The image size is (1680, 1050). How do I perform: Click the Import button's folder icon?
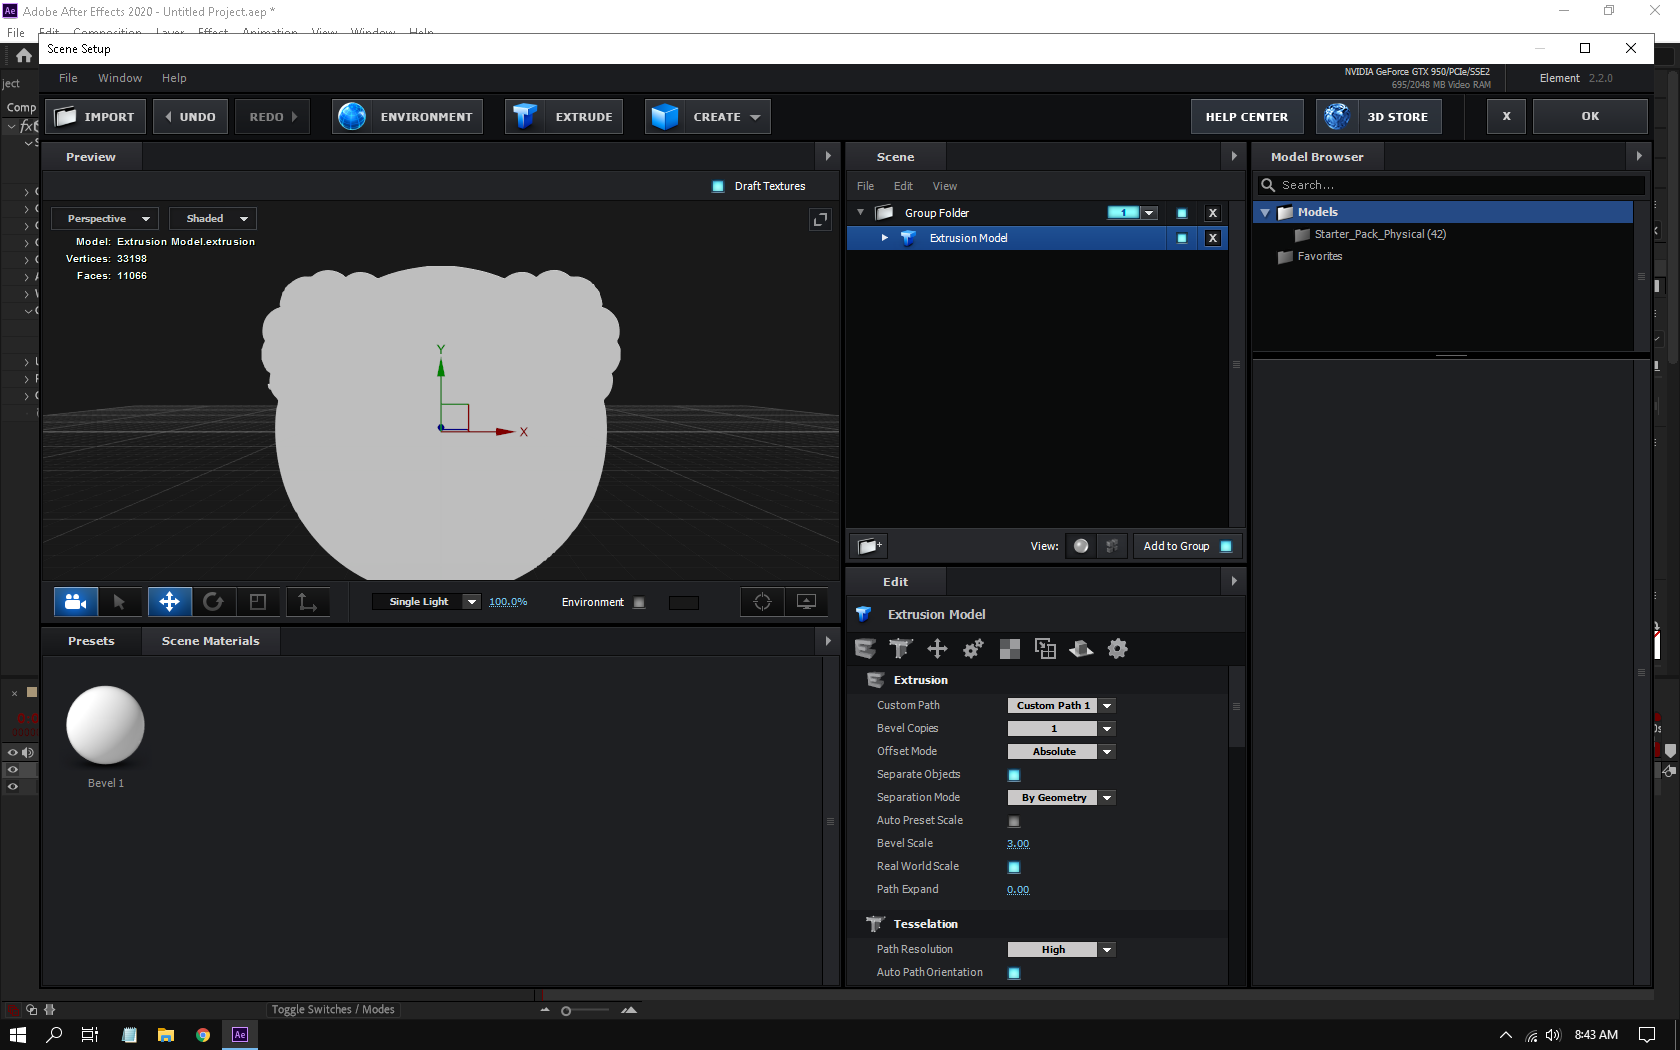click(x=66, y=116)
